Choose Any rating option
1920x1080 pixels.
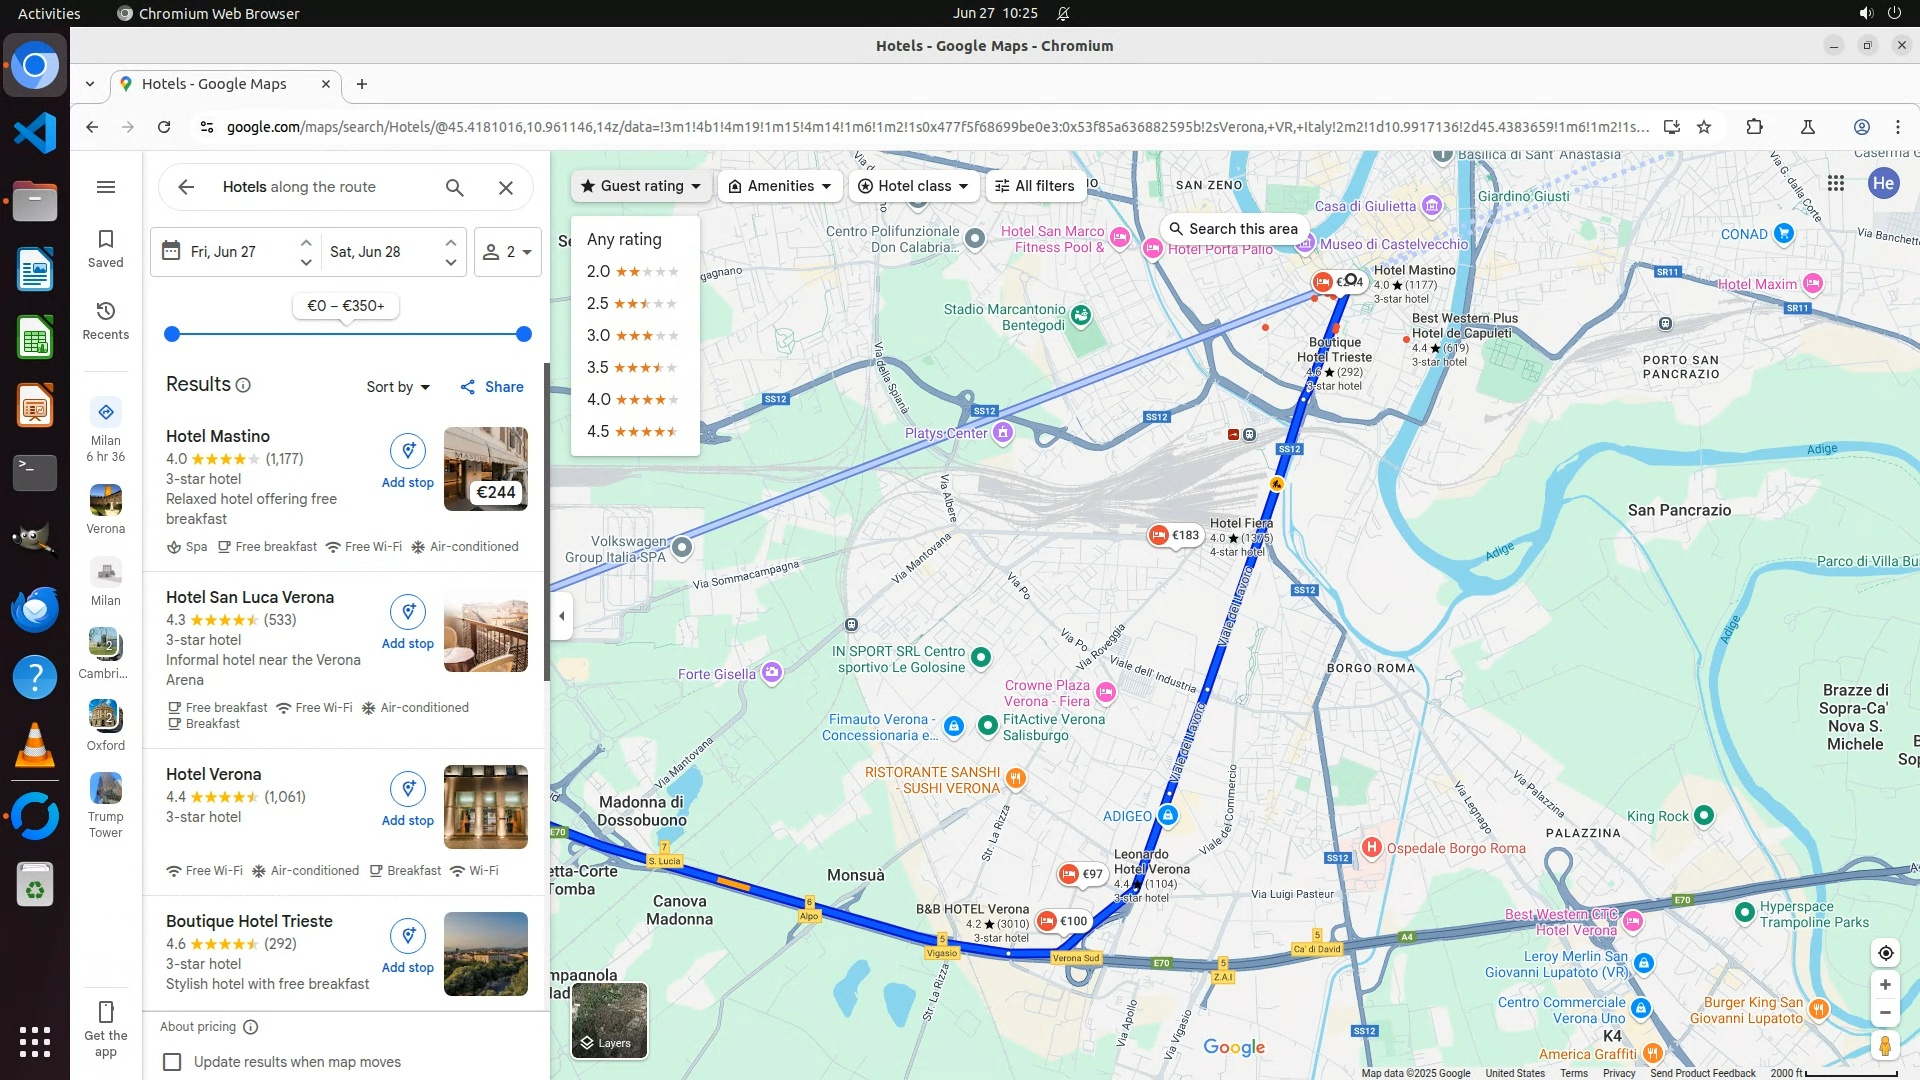[624, 239]
